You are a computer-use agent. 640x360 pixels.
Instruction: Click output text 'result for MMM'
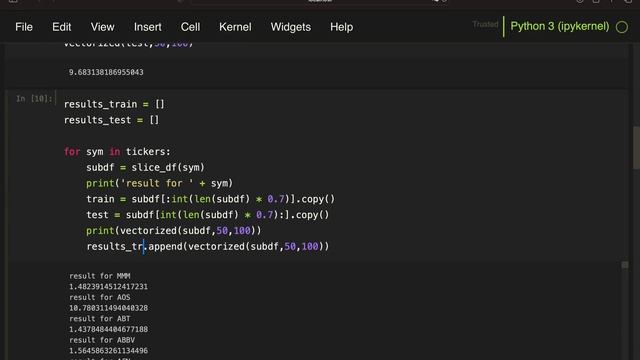(100, 276)
